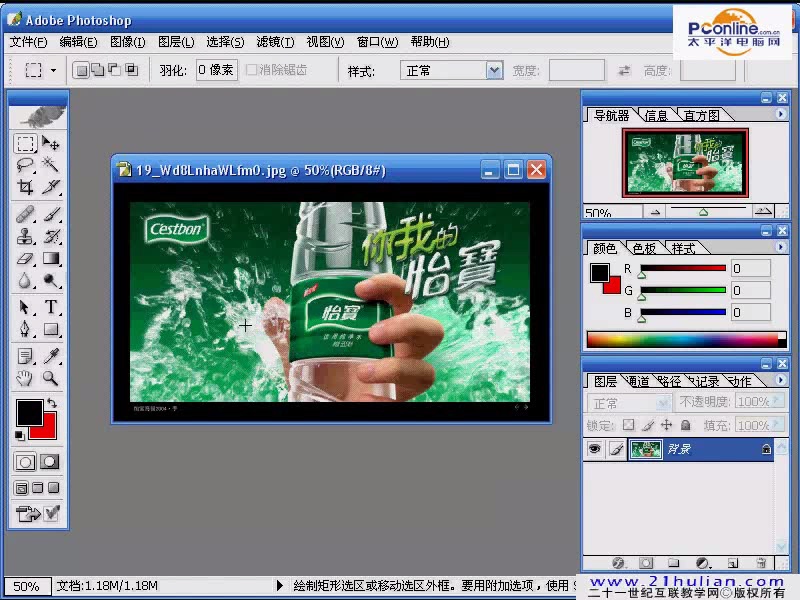
Task: Select the Type tool
Action: pyautogui.click(x=51, y=307)
